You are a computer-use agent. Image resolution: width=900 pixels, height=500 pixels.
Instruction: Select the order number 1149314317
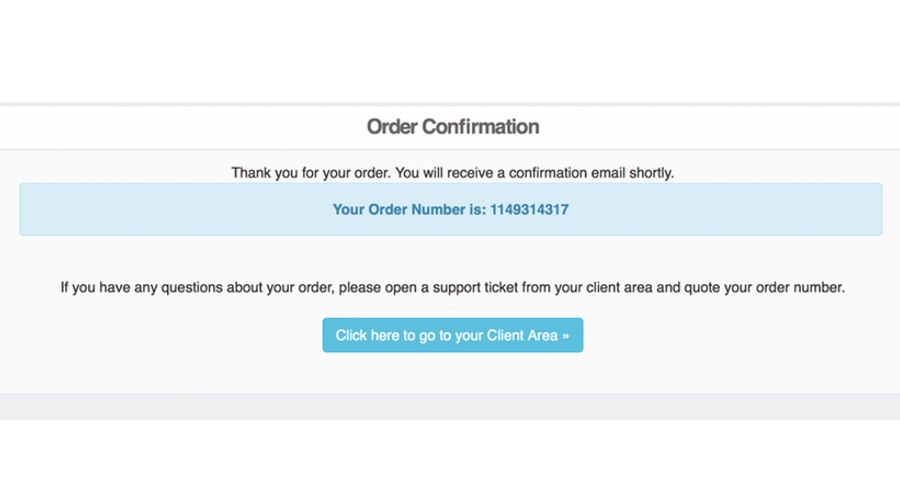(529, 210)
